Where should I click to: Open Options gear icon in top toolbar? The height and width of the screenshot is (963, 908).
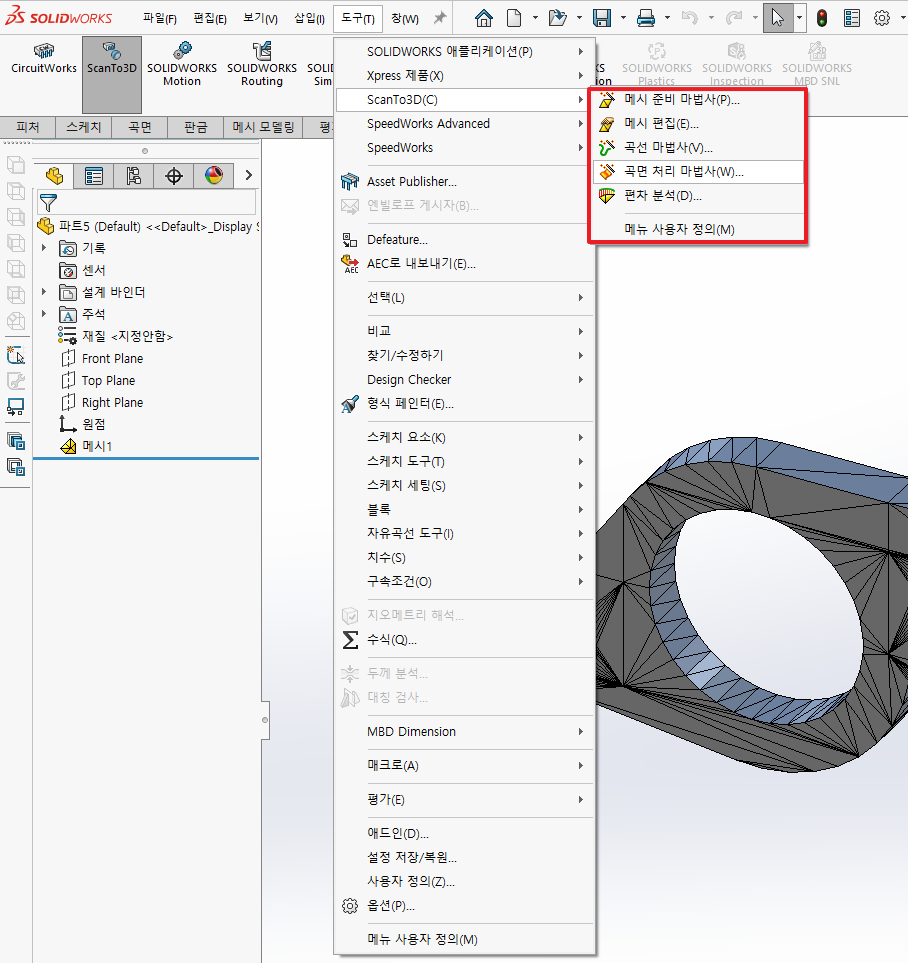(882, 18)
